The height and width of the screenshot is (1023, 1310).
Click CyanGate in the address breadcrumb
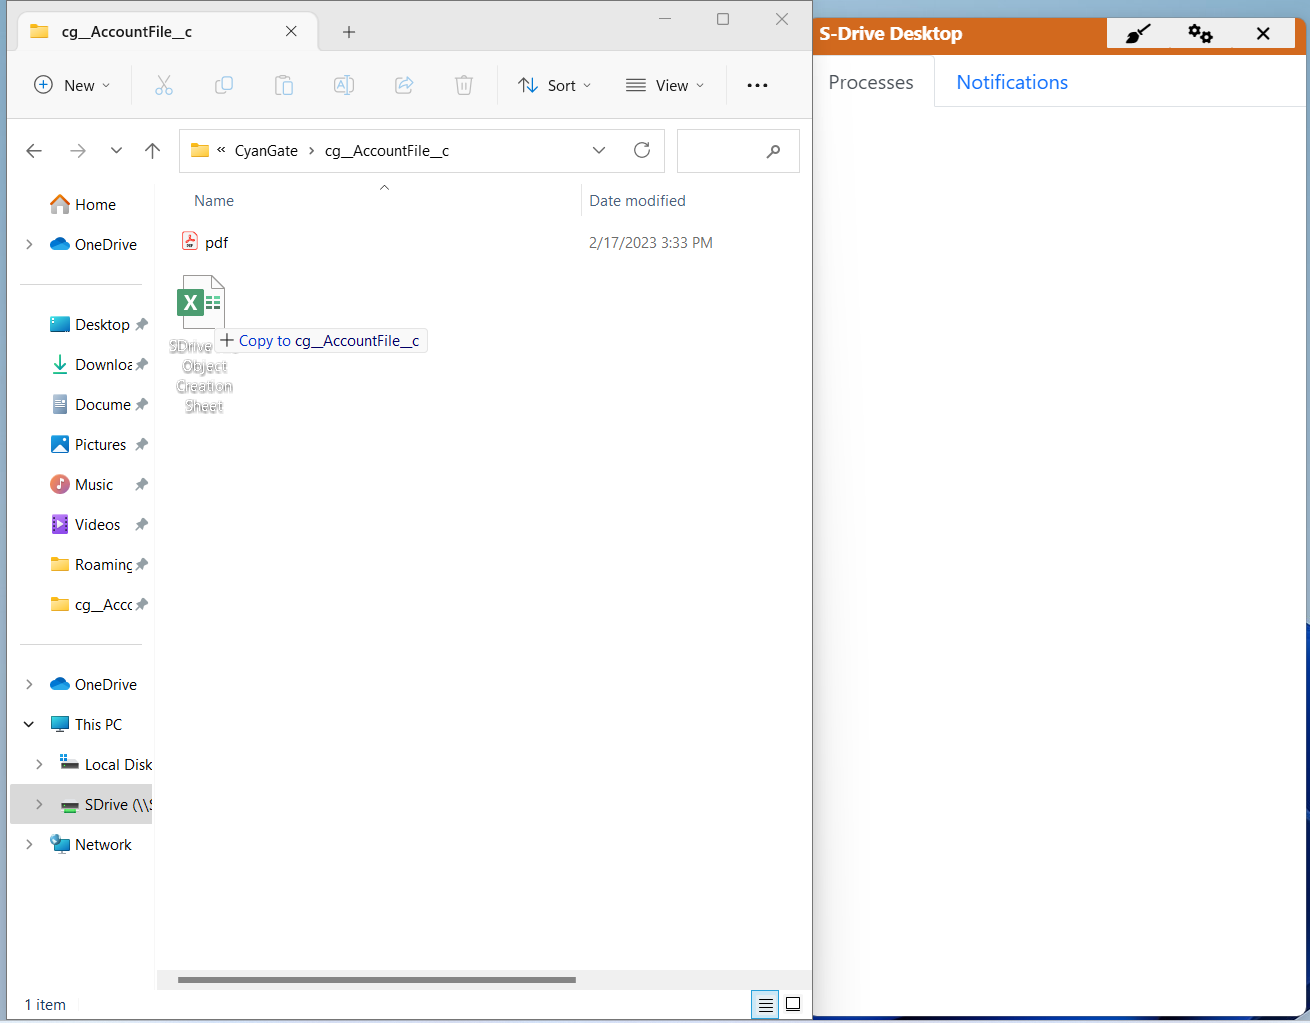pyautogui.click(x=266, y=151)
